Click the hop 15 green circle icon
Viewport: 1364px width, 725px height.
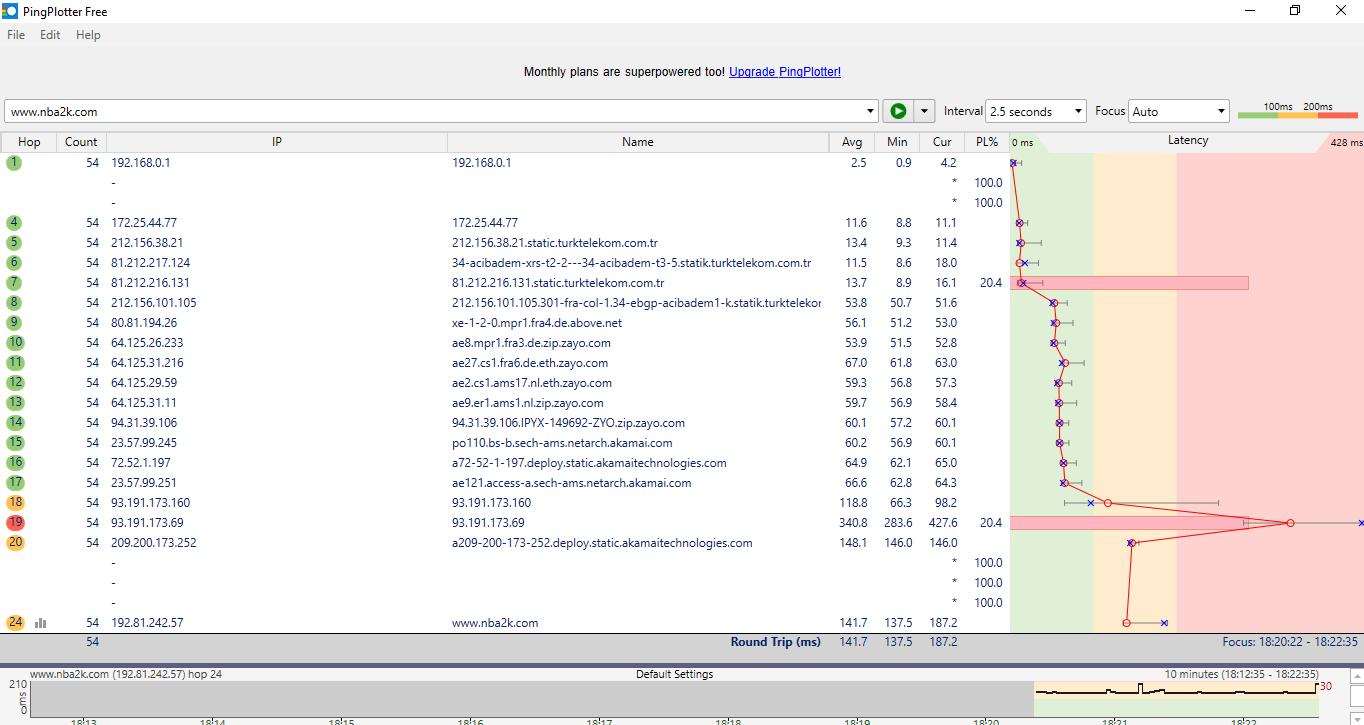click(14, 442)
